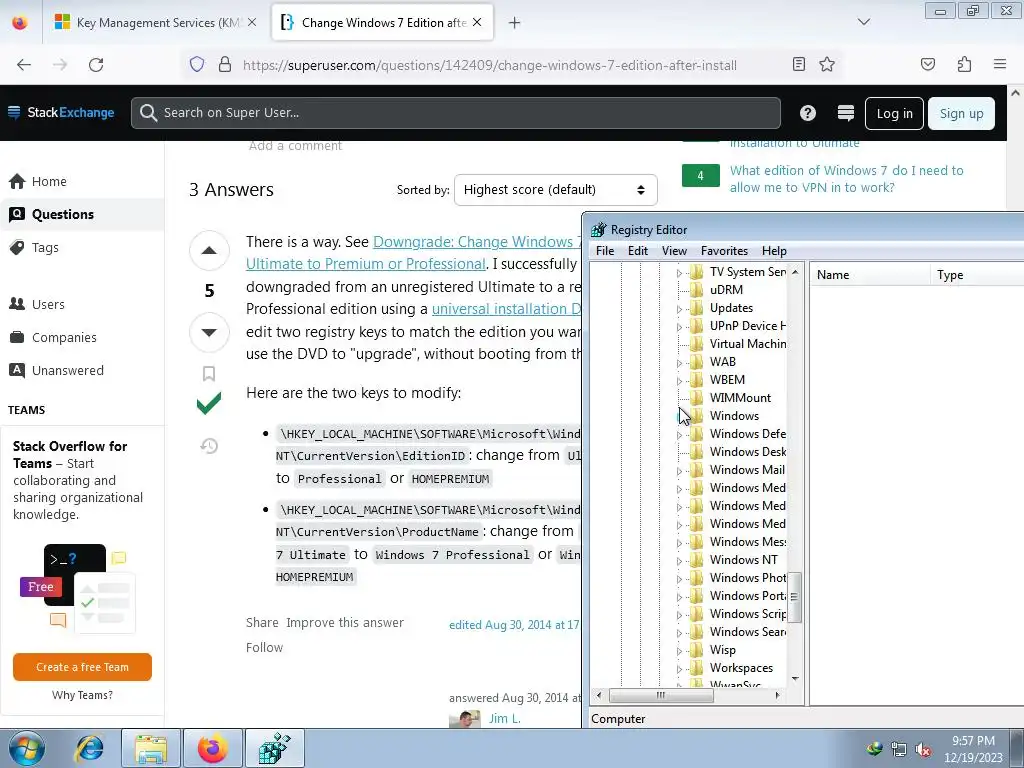Expand the Wisp registry key
The image size is (1024, 768).
pos(679,650)
